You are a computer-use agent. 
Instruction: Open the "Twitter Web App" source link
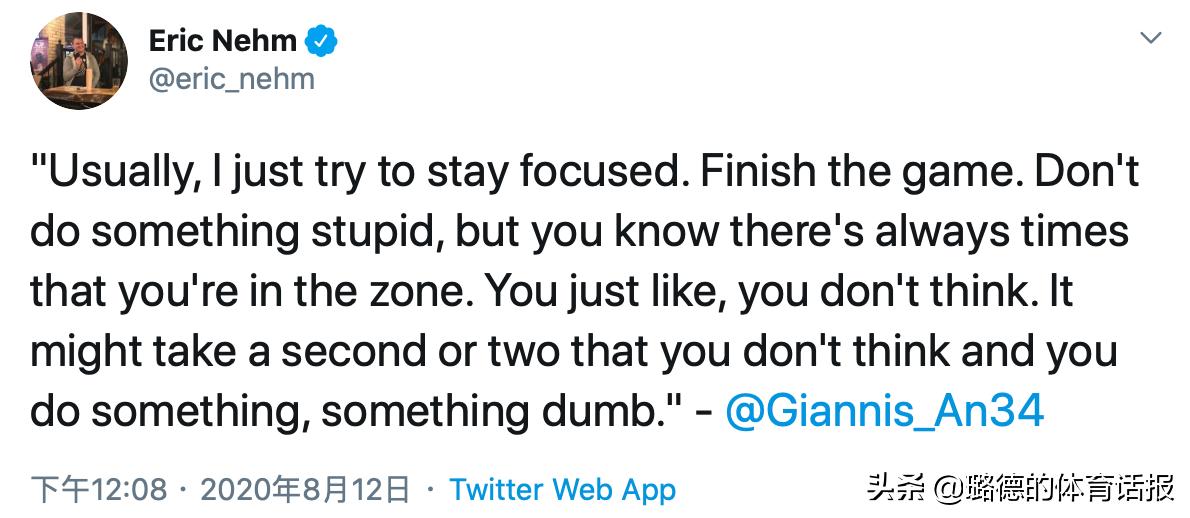pos(562,489)
